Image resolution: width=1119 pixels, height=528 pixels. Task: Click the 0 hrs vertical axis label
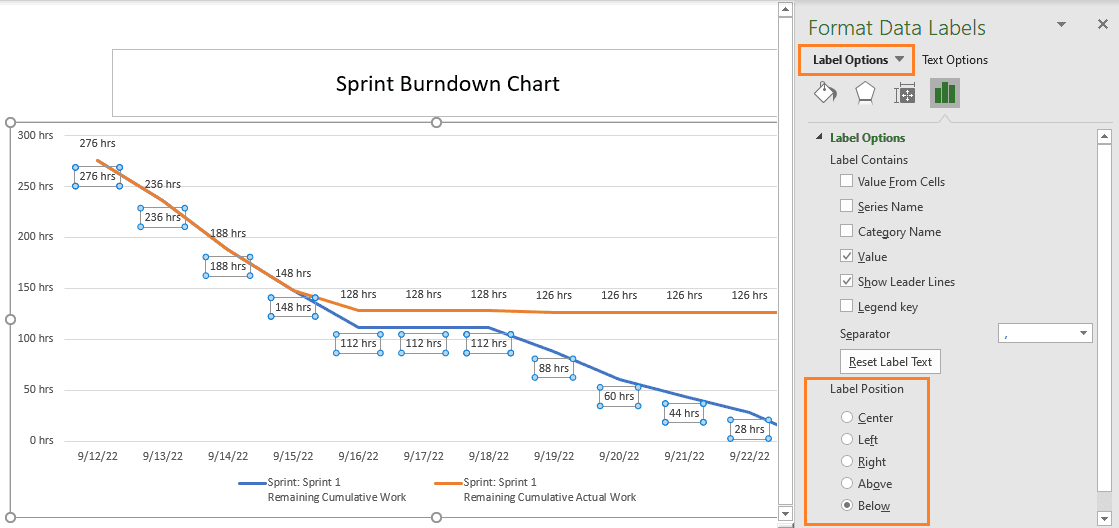(x=41, y=441)
